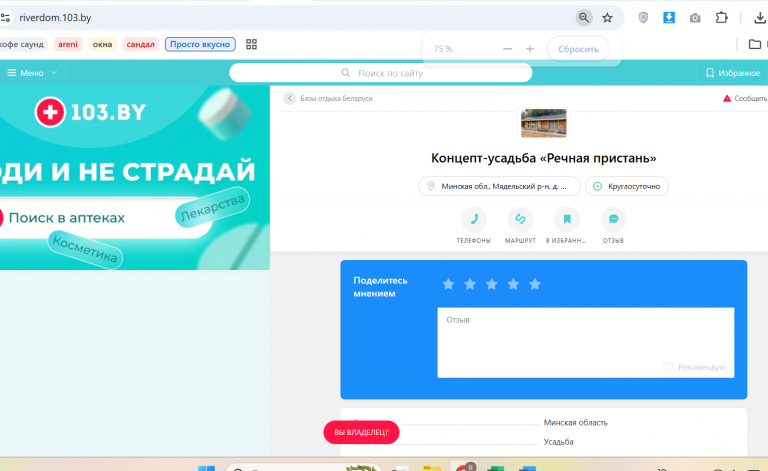Click the 75 % zoom value

point(443,49)
